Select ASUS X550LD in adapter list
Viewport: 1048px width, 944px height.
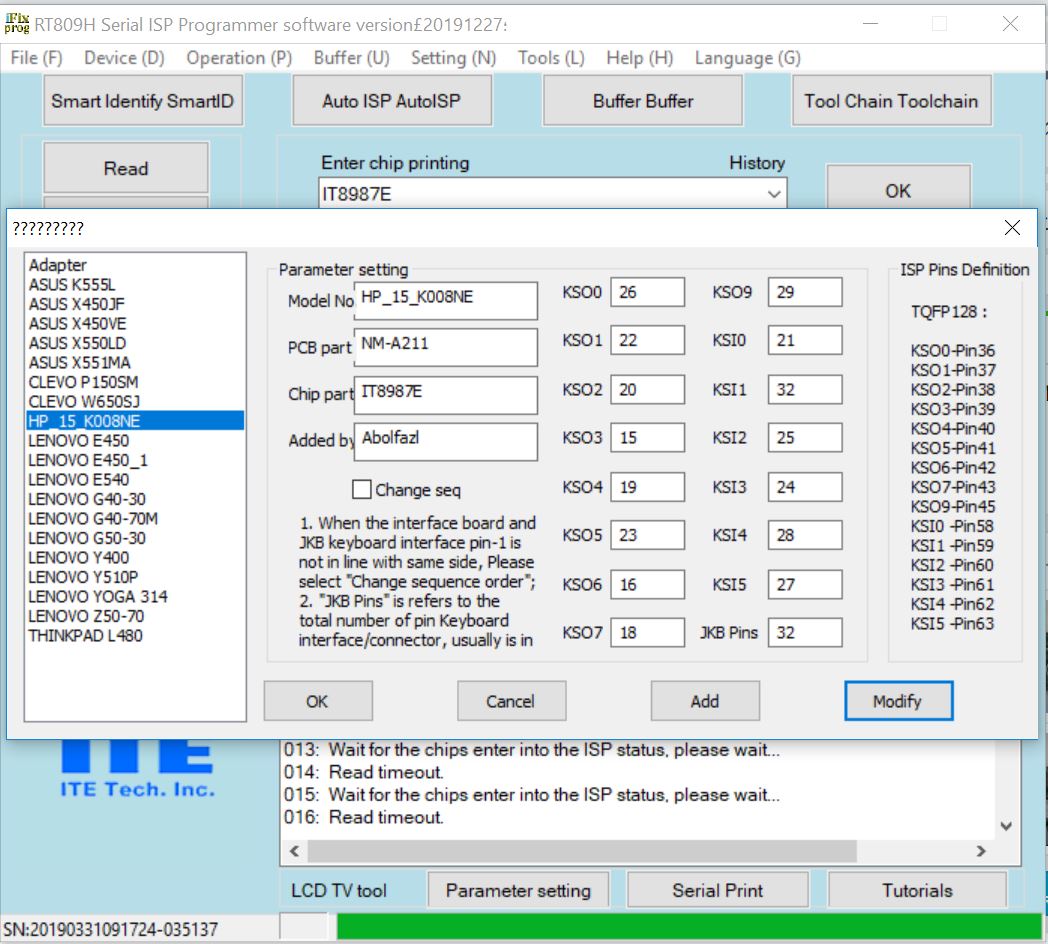[135, 343]
